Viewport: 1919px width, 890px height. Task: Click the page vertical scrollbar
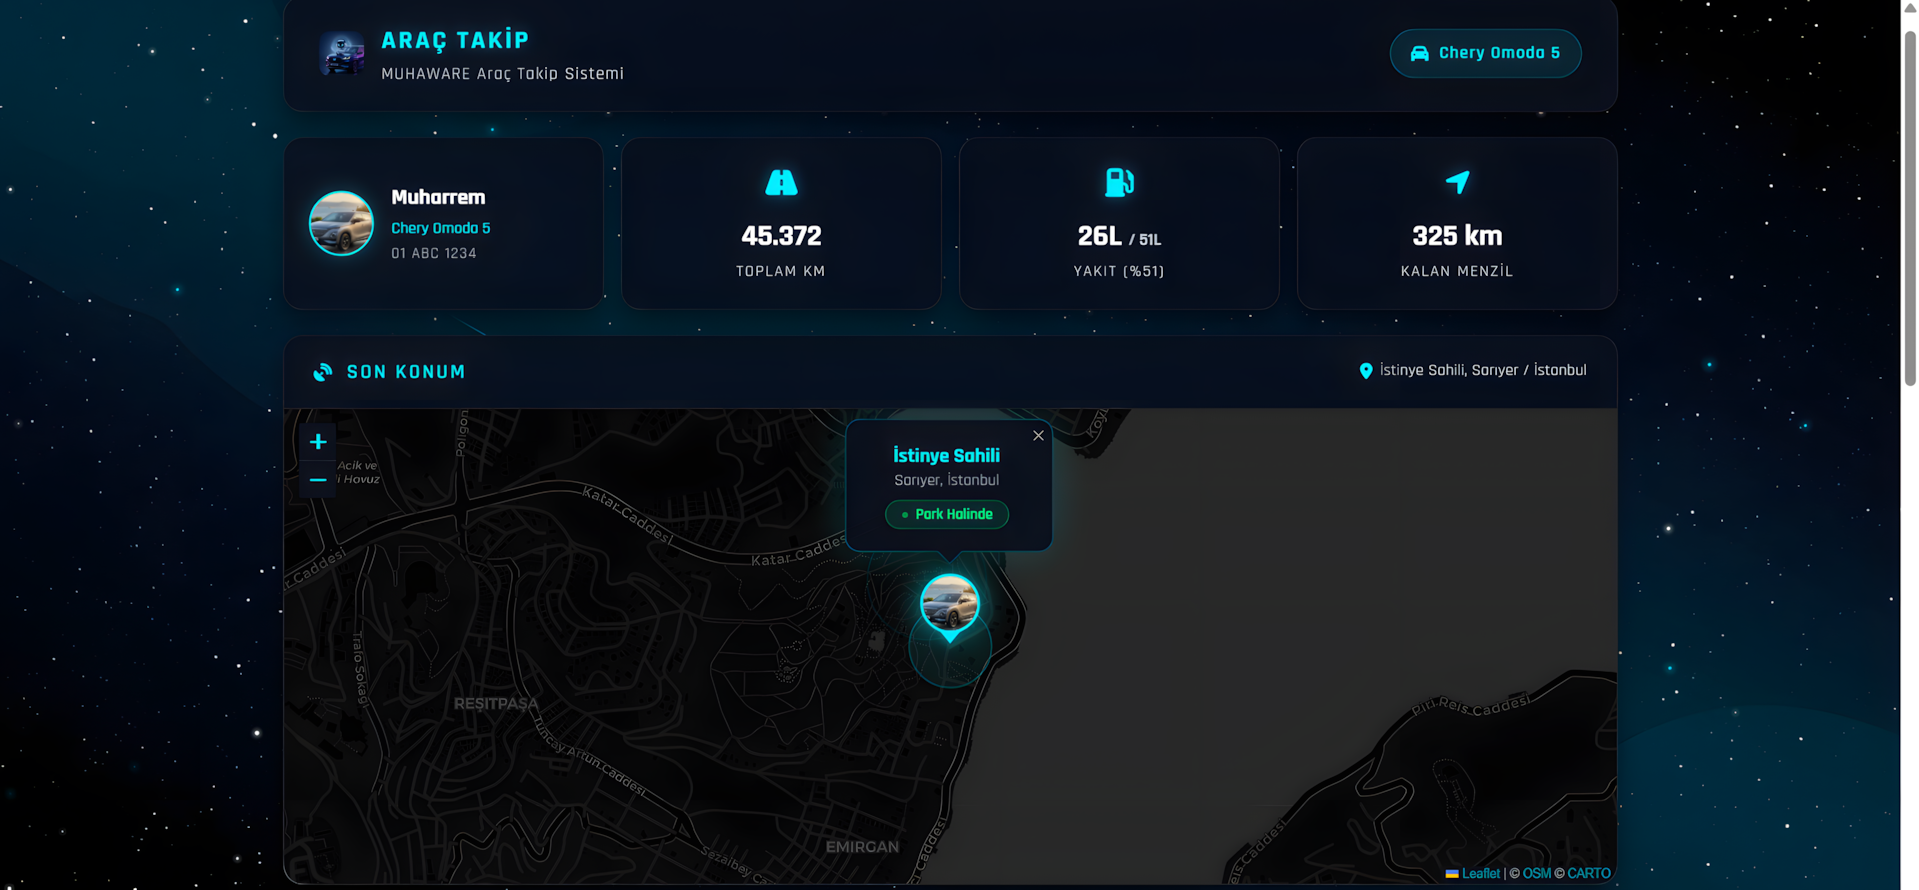1910,208
